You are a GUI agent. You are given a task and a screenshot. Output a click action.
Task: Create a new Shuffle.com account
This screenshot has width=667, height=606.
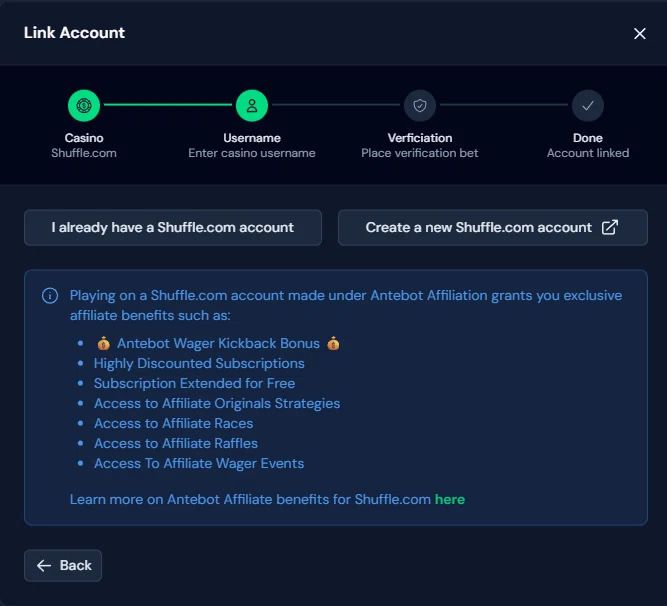492,227
